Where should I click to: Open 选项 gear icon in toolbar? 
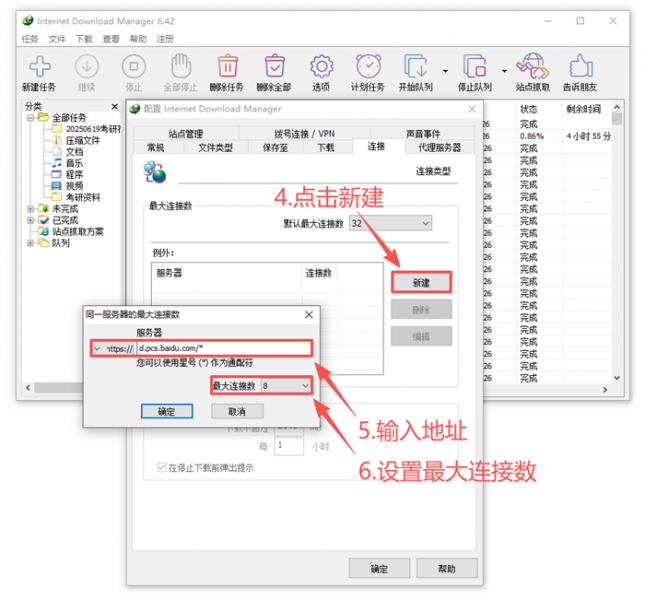(321, 66)
